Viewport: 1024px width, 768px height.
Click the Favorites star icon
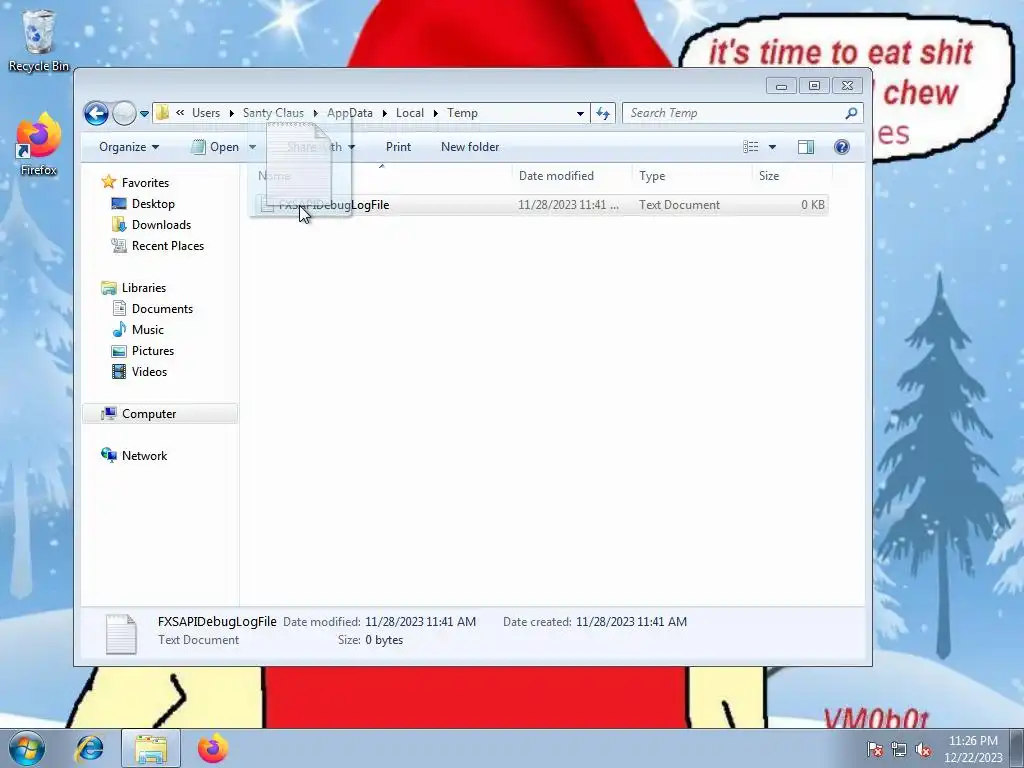(108, 182)
